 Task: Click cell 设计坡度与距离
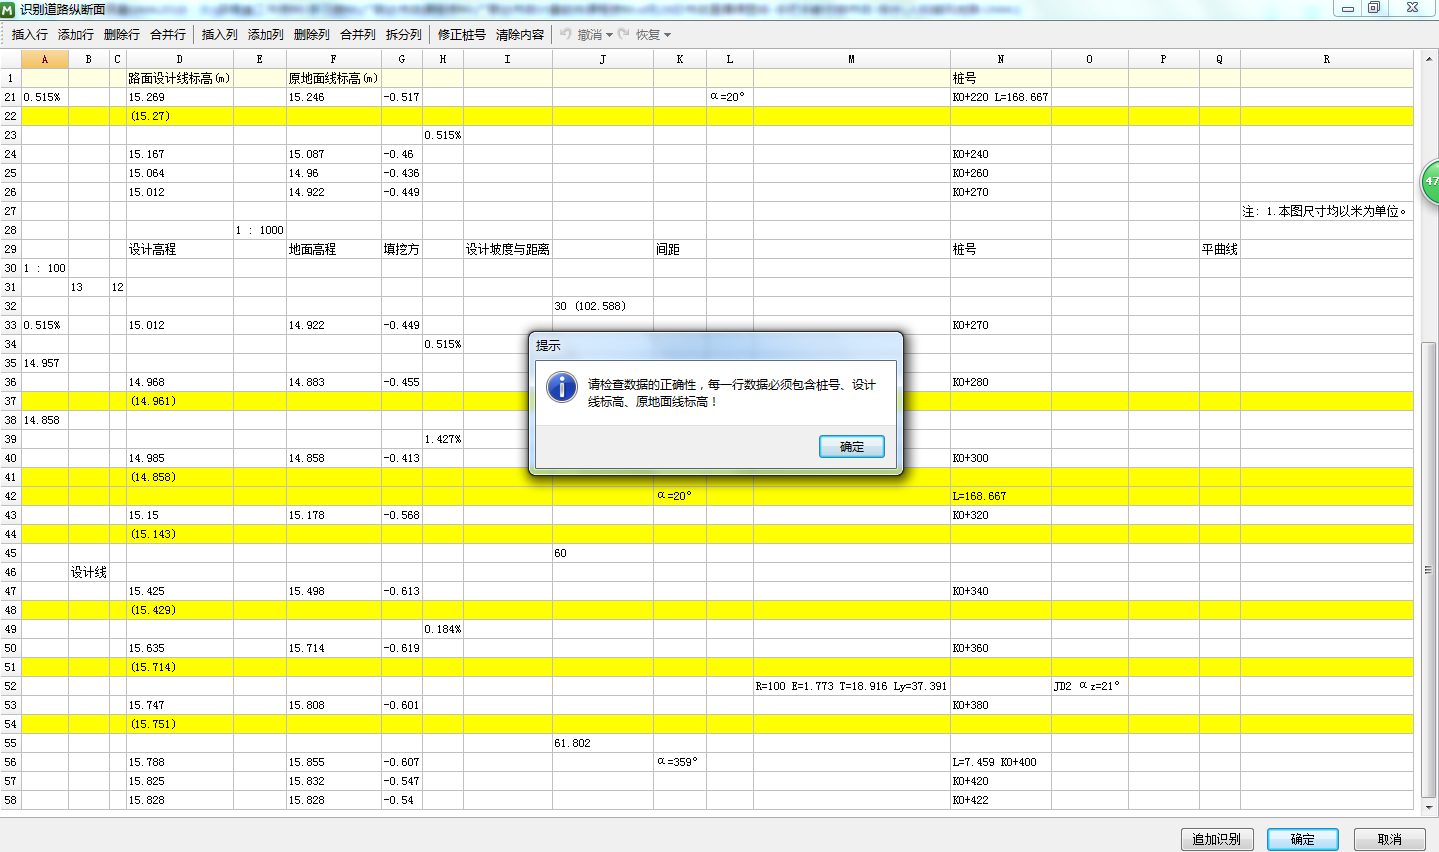point(508,249)
